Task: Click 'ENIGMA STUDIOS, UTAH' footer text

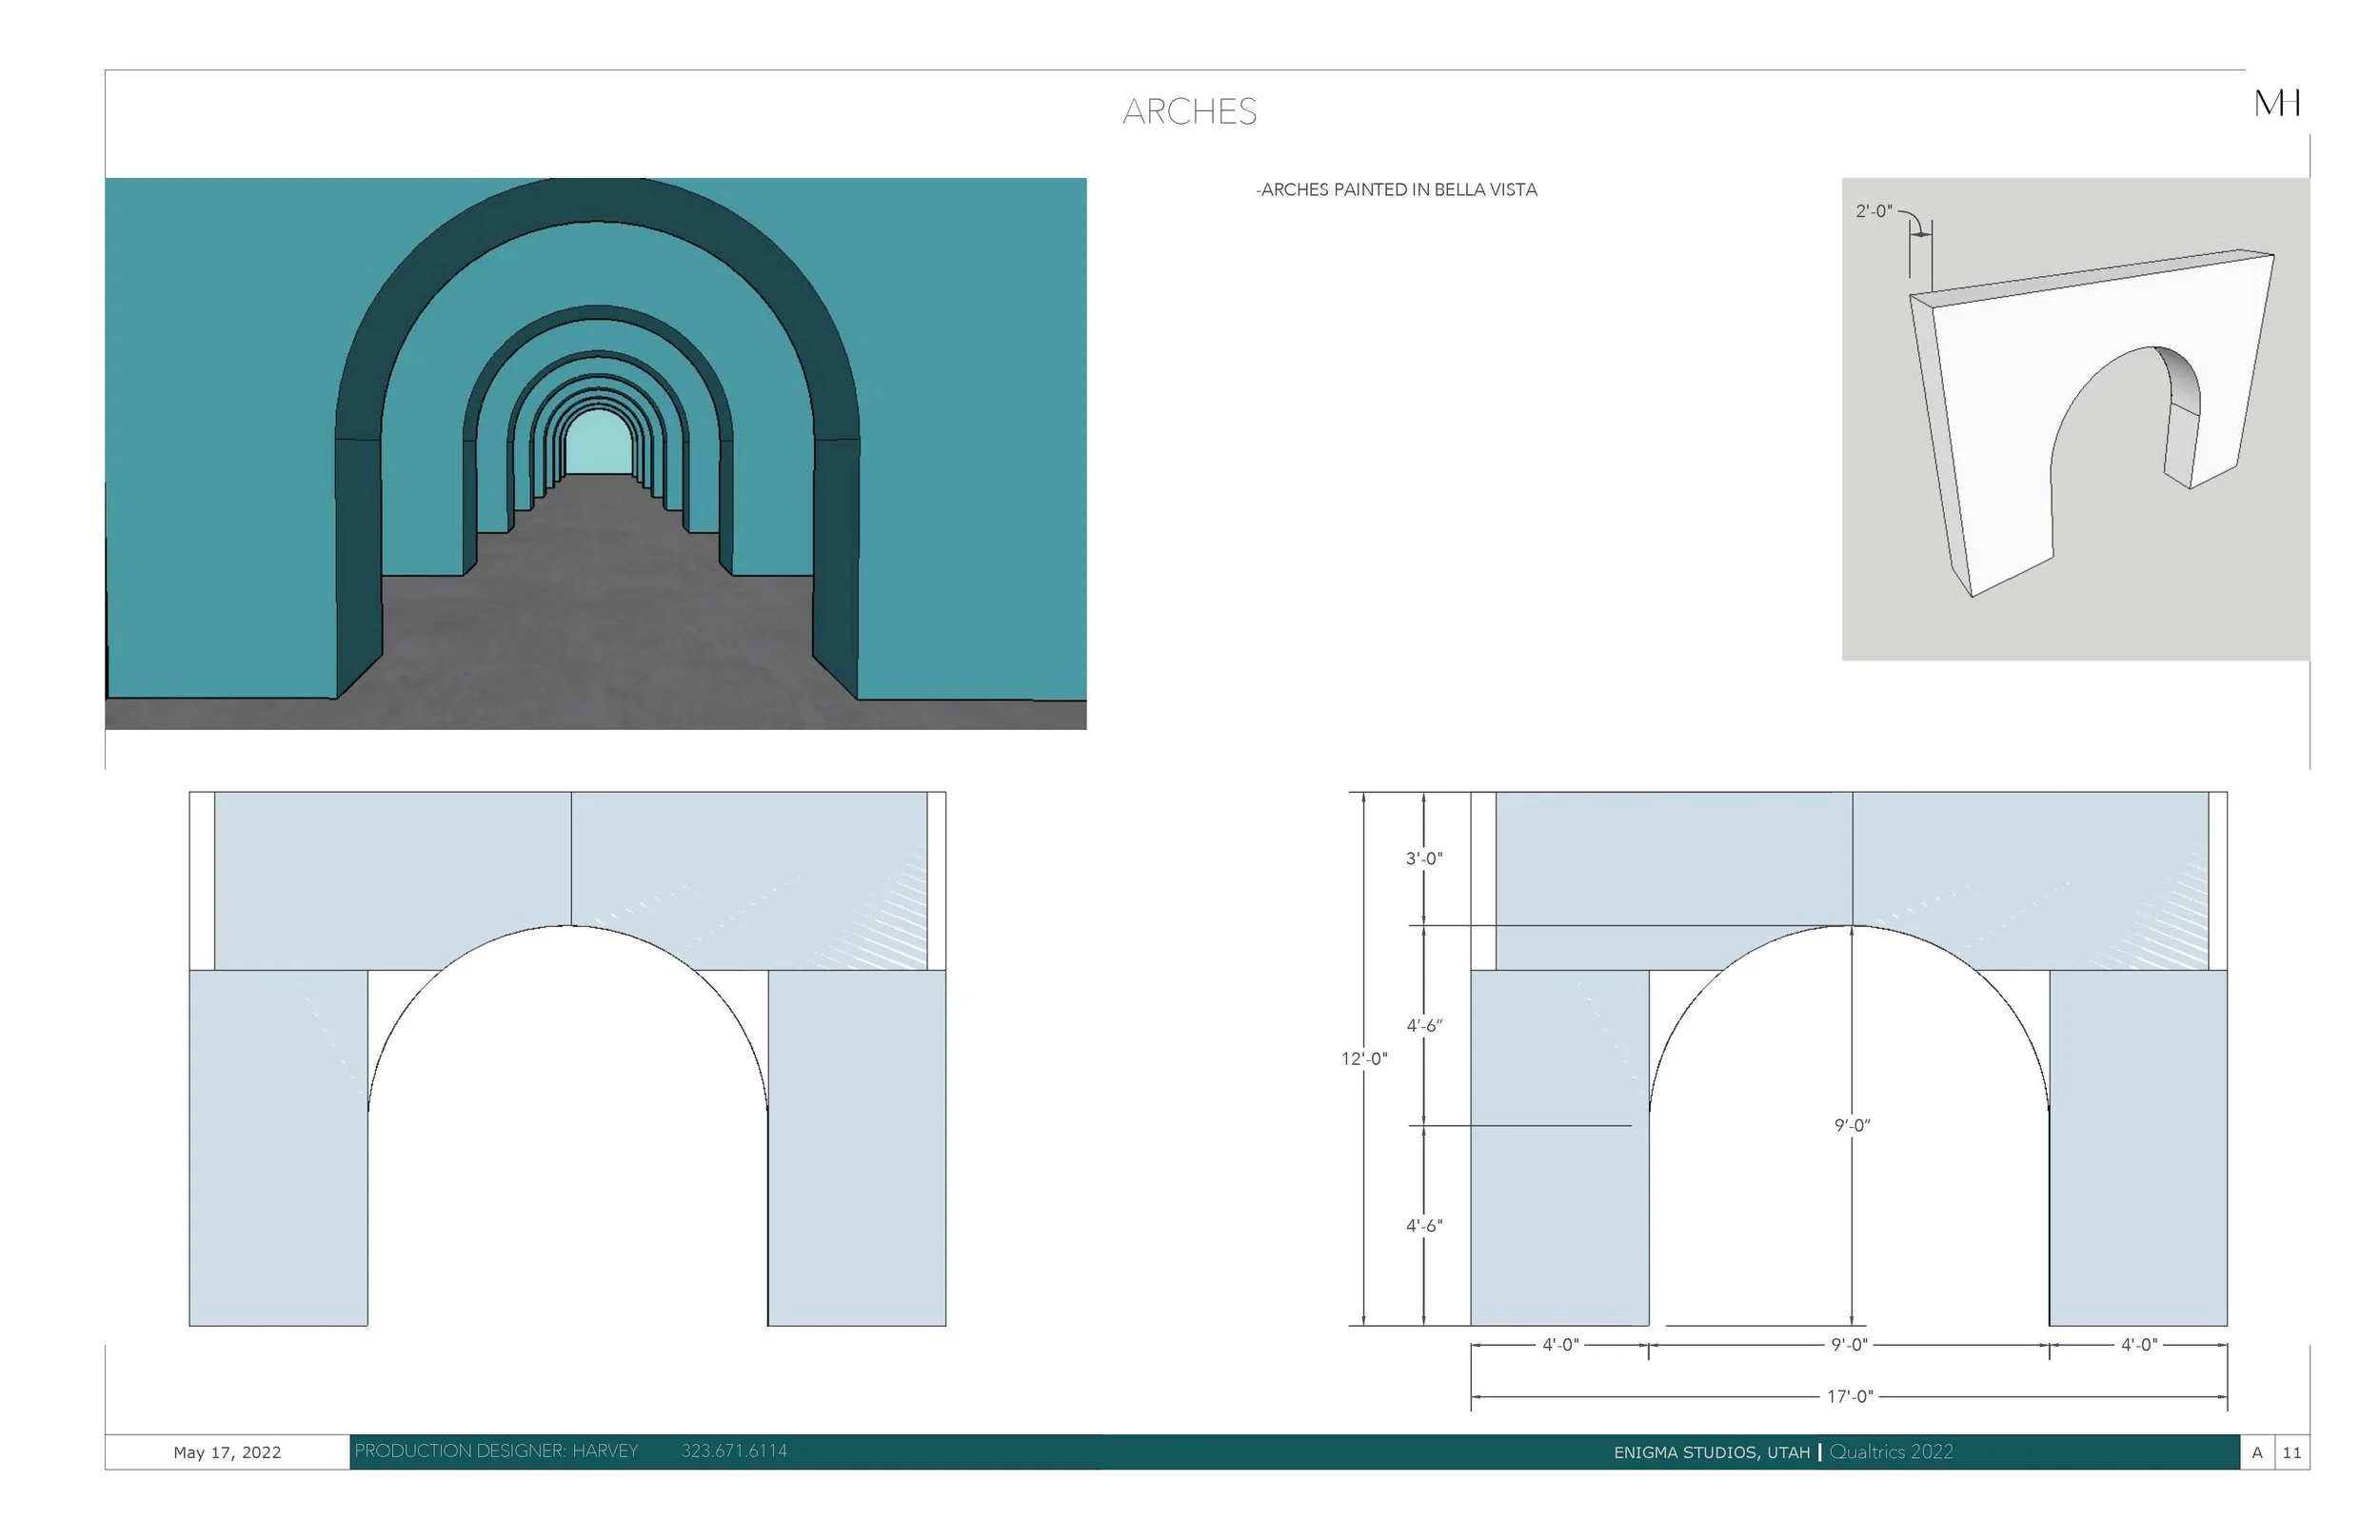Action: click(1711, 1452)
